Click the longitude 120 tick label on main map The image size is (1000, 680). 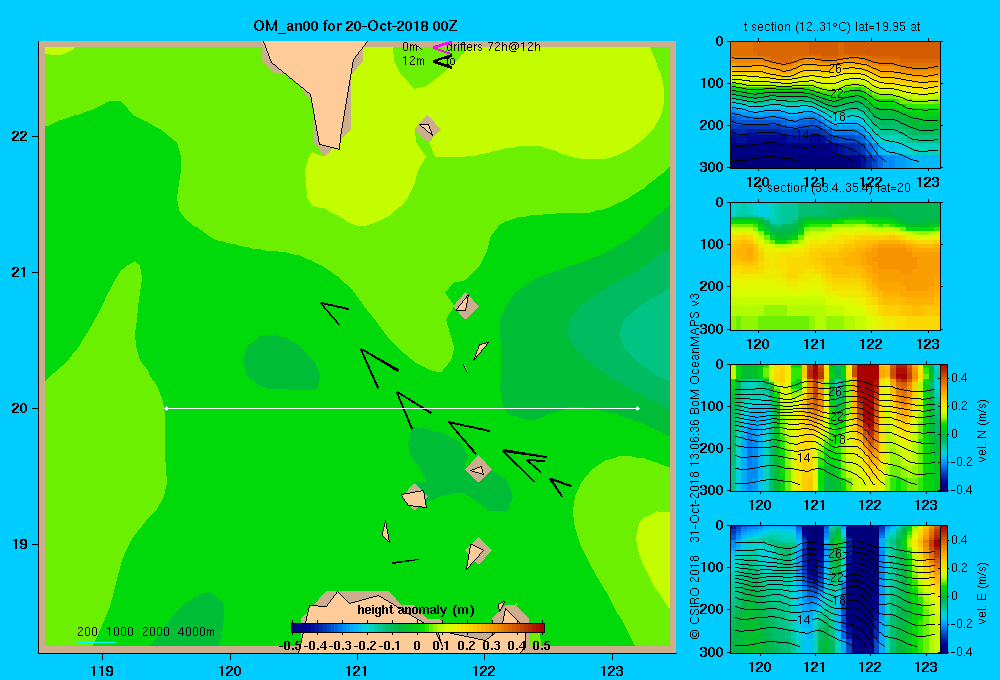point(230,670)
